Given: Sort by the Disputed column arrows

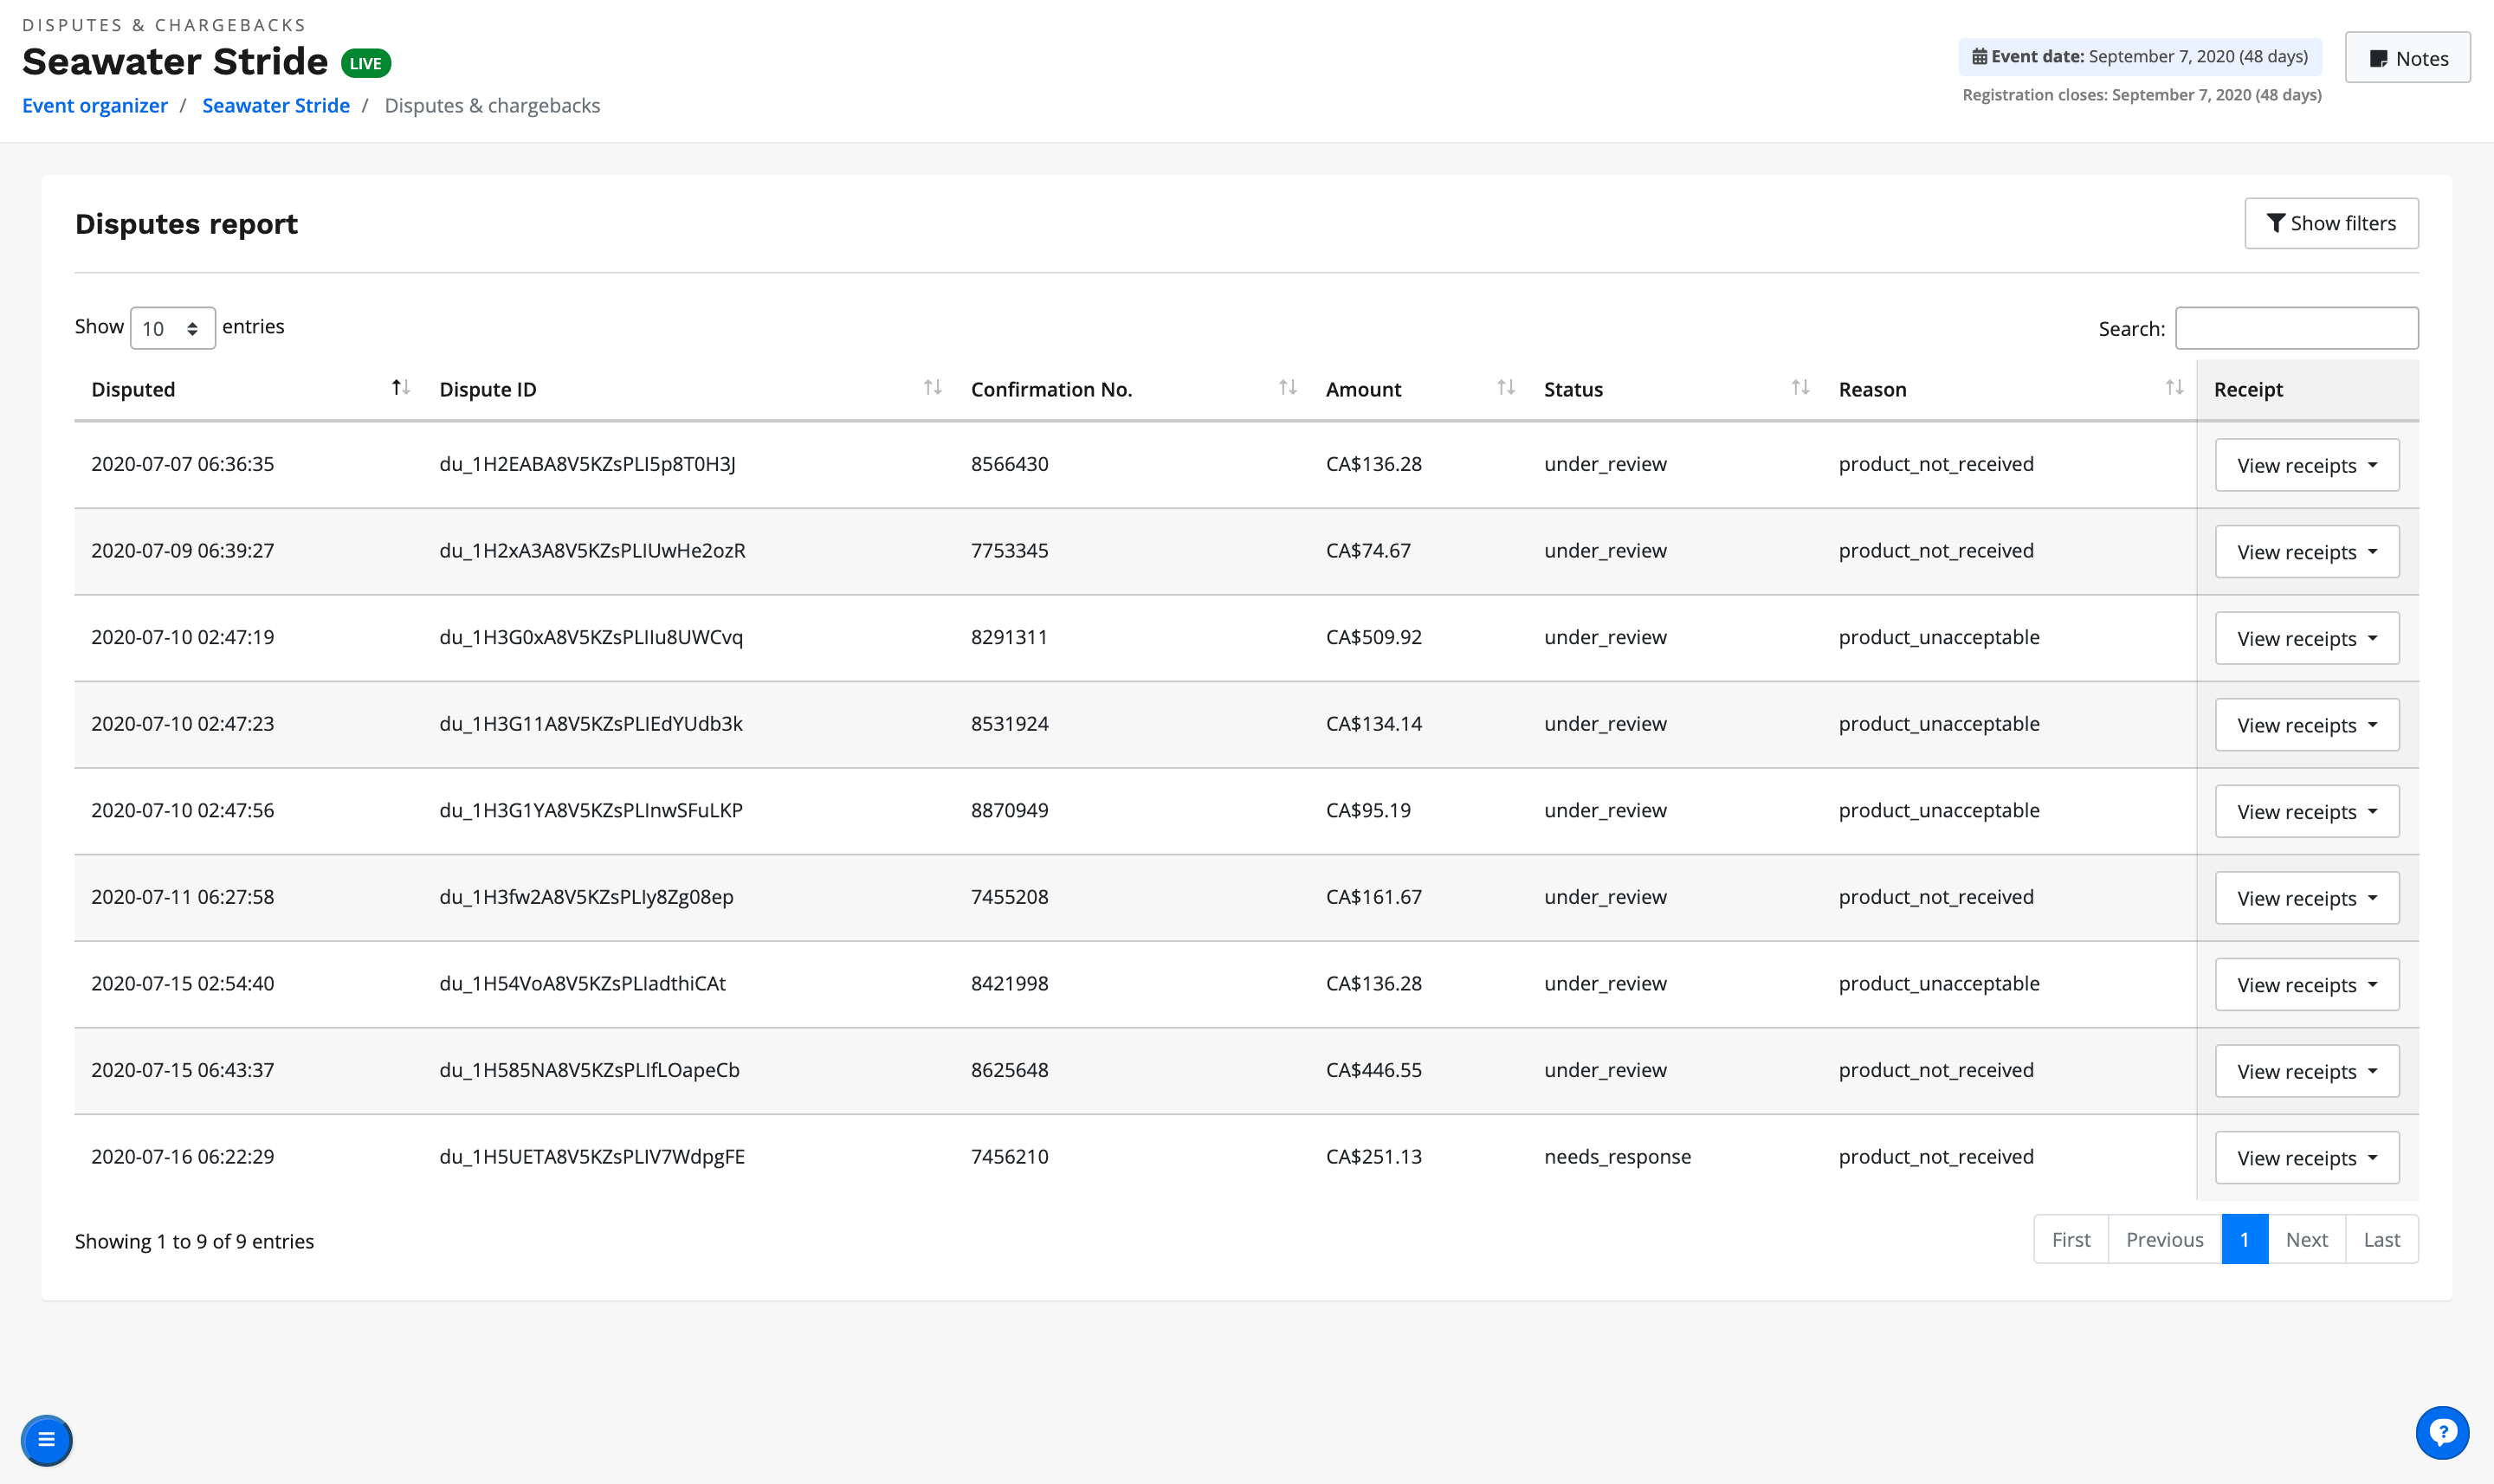Looking at the screenshot, I should [400, 388].
